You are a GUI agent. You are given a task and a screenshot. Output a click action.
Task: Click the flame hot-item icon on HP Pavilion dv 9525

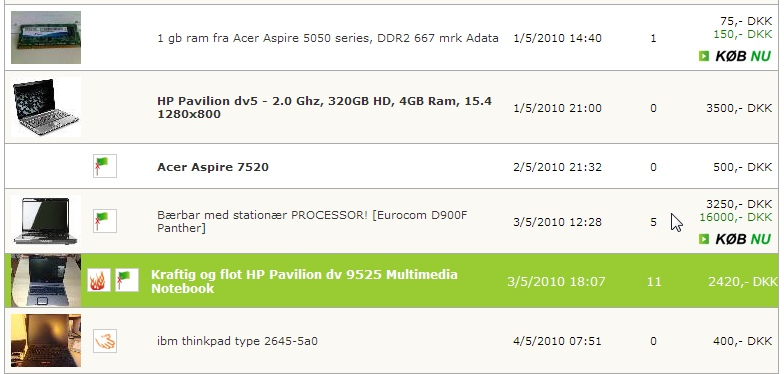tap(98, 280)
